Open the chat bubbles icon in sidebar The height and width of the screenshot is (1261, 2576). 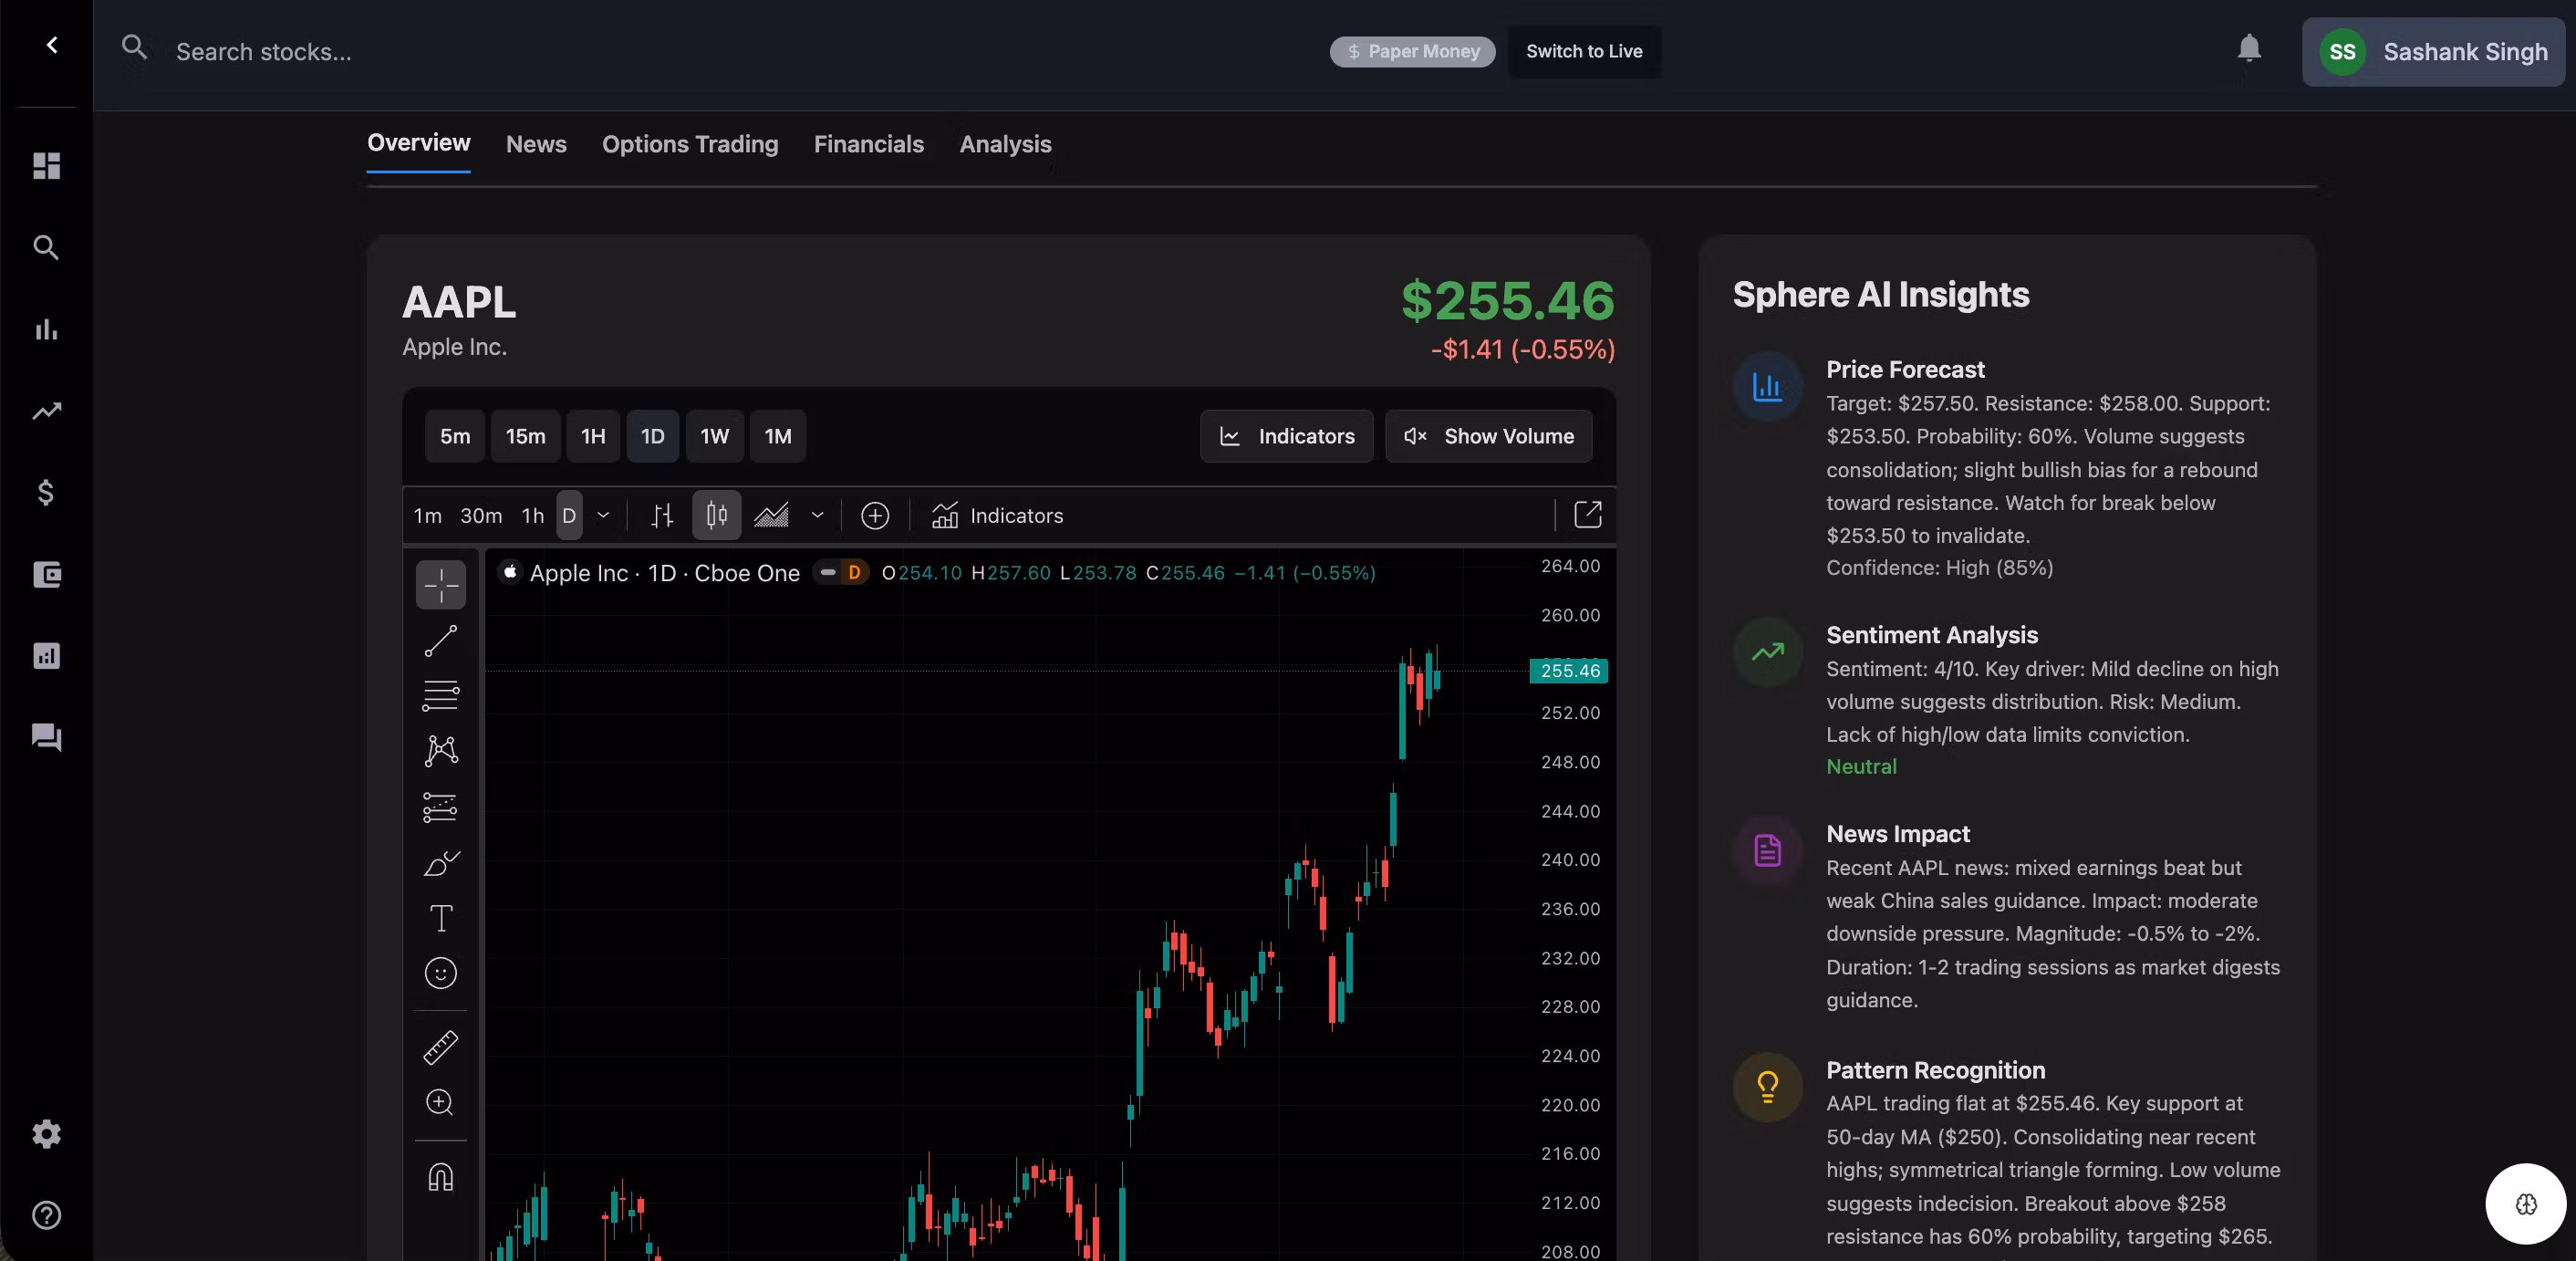click(x=46, y=737)
